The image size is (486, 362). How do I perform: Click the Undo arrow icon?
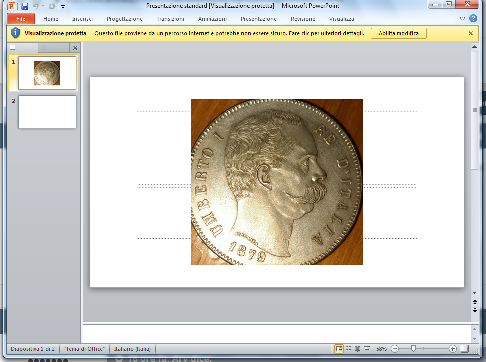pyautogui.click(x=36, y=6)
